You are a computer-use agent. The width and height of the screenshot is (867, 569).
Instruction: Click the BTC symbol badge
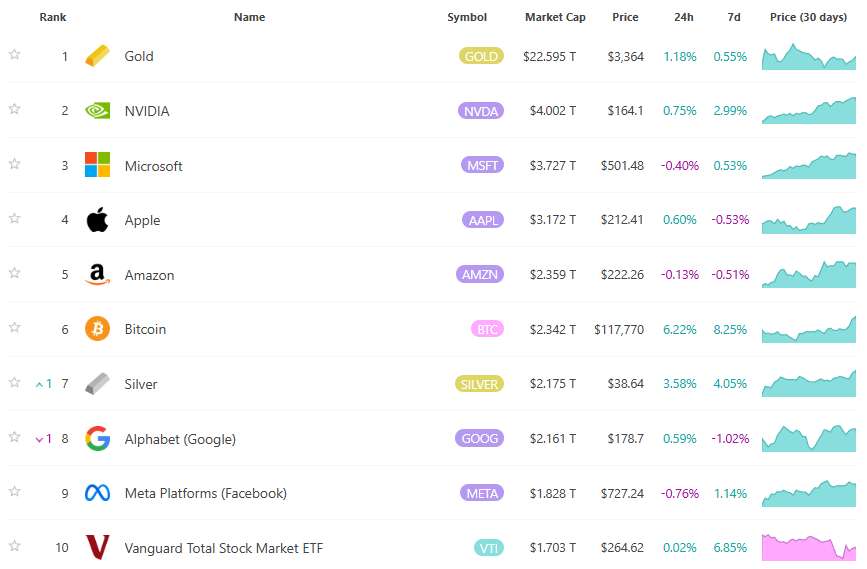(x=487, y=329)
